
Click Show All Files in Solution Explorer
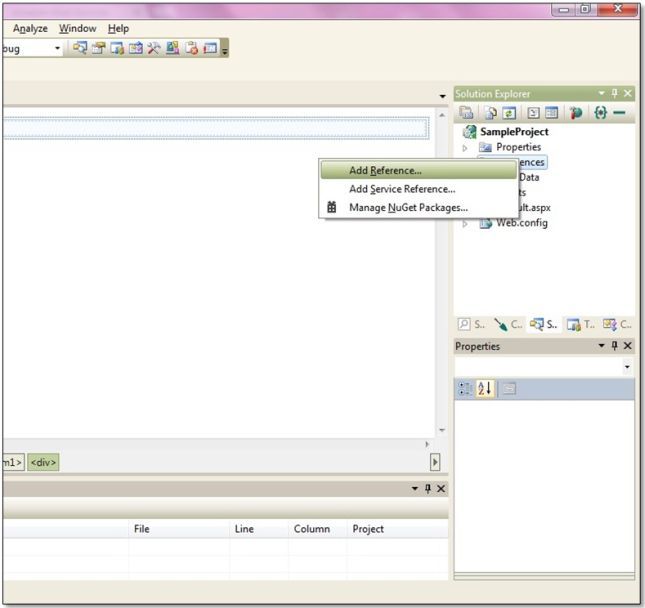coord(490,112)
